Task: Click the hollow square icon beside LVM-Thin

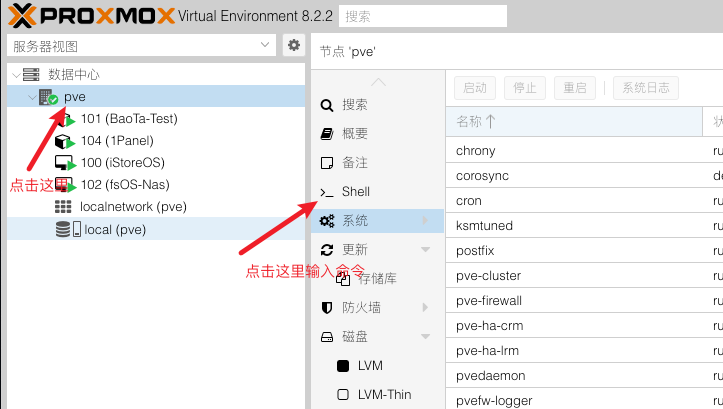Action: click(x=343, y=395)
